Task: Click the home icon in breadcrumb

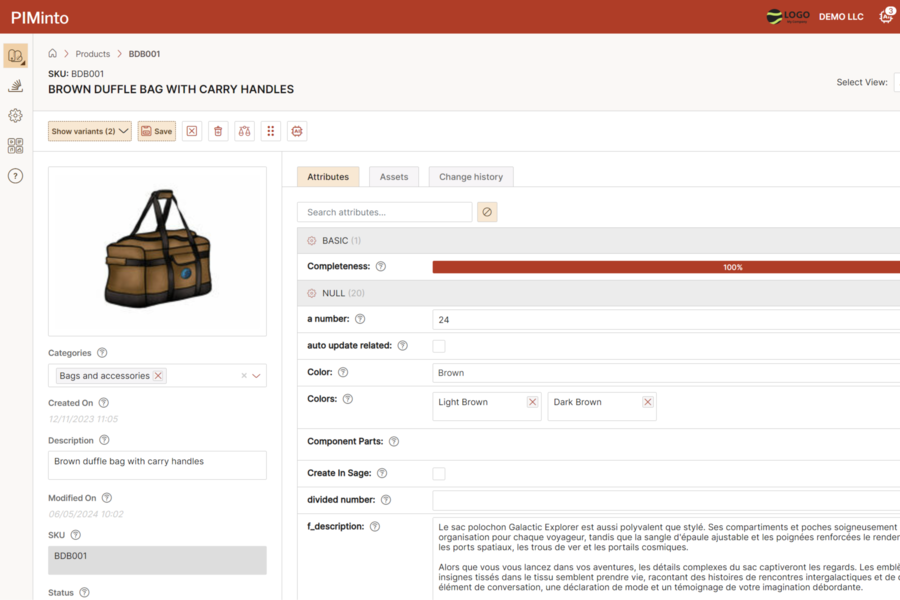Action: pos(53,54)
